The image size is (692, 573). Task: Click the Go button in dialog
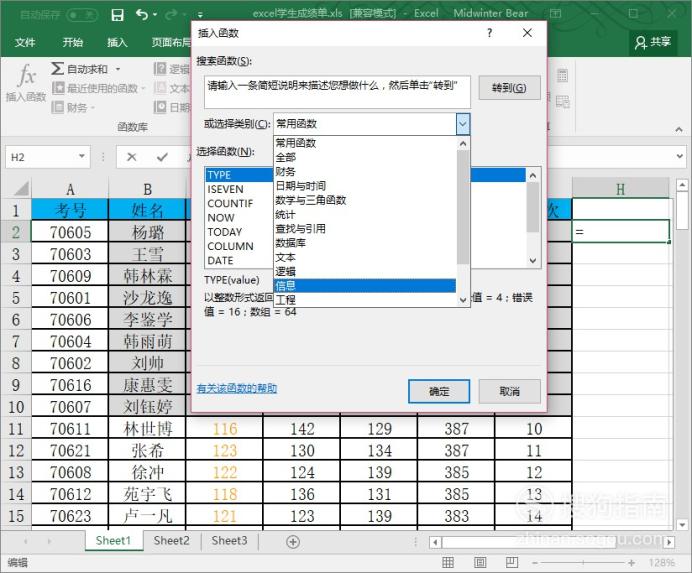point(509,88)
